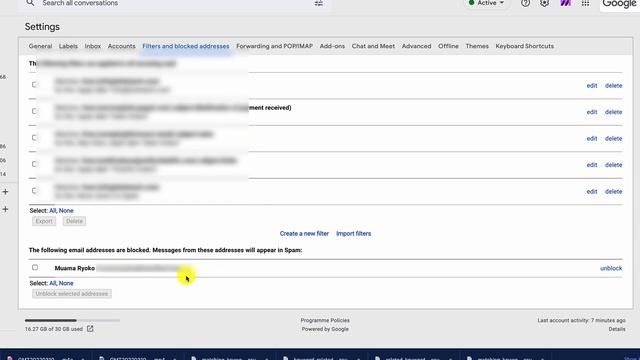The height and width of the screenshot is (360, 640).
Task: Switch to the Themes tab
Action: click(x=477, y=46)
